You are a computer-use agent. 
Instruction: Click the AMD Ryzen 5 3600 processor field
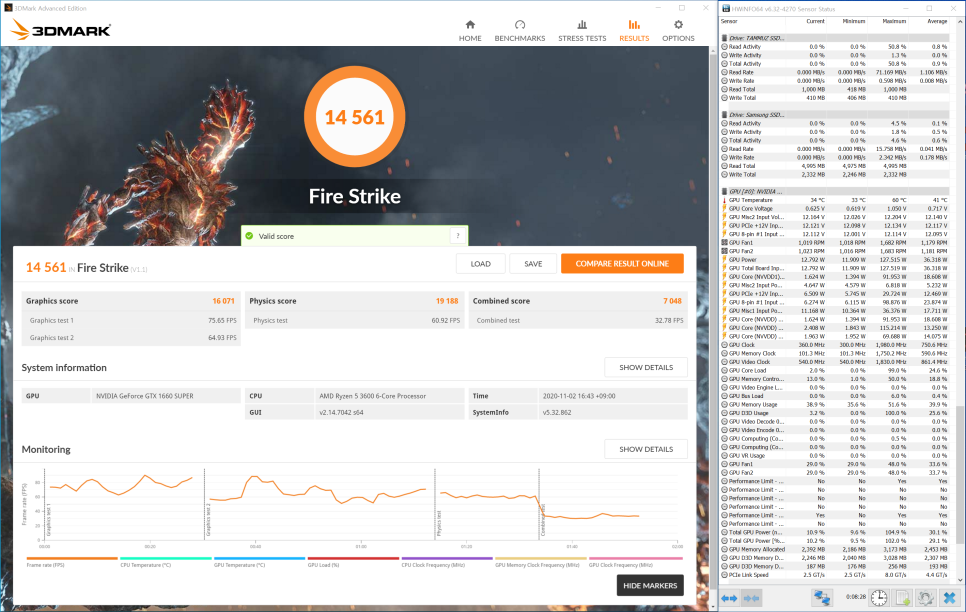click(389, 396)
